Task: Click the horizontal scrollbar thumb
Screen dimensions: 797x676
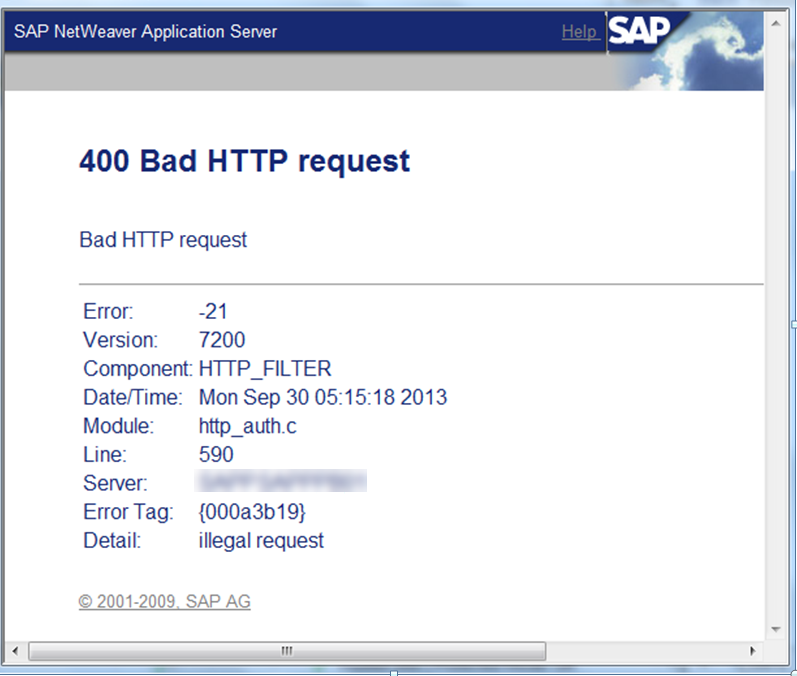Action: [287, 651]
